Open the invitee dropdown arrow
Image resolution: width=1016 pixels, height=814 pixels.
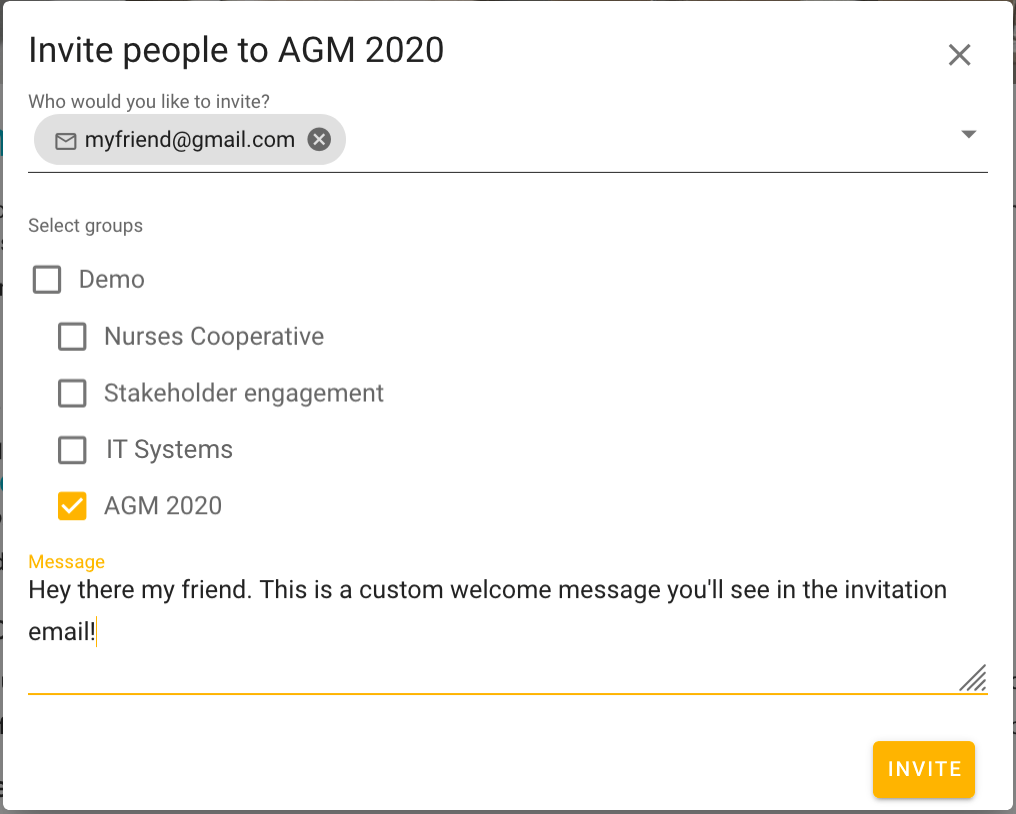(x=968, y=135)
